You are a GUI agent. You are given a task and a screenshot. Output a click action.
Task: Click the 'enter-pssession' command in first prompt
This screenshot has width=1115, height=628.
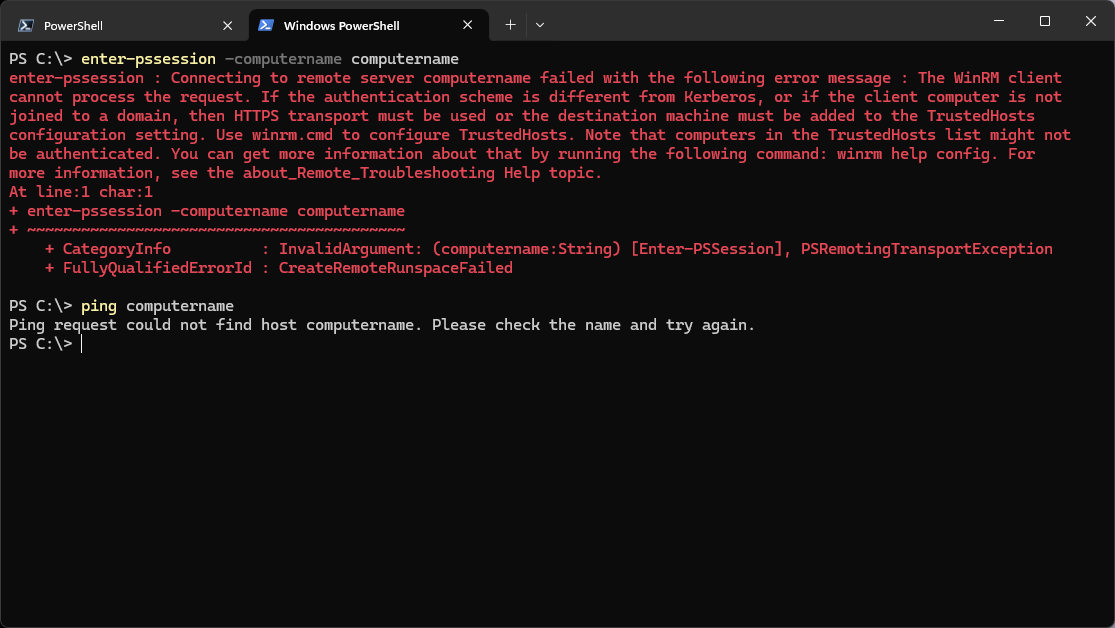click(148, 59)
